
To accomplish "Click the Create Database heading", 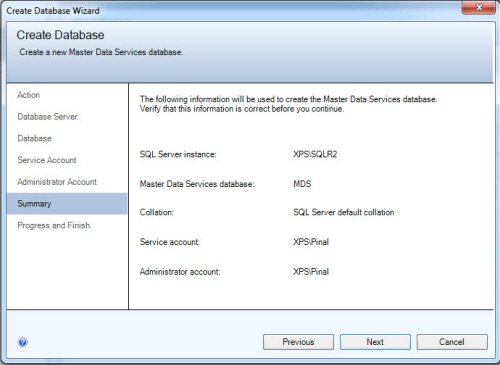I will point(60,35).
